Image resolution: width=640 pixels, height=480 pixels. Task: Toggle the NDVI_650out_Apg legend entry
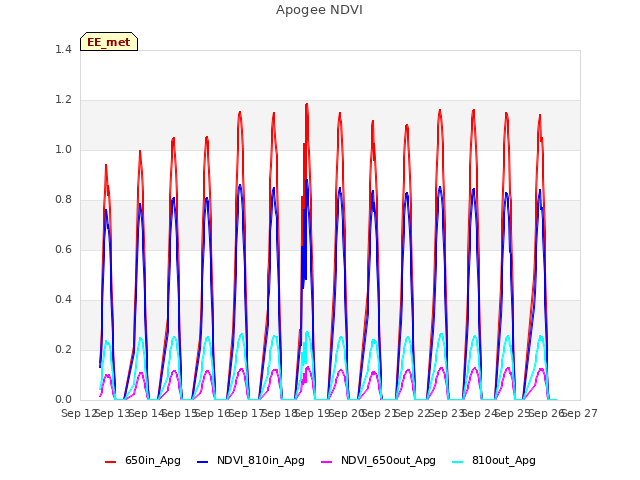[378, 460]
